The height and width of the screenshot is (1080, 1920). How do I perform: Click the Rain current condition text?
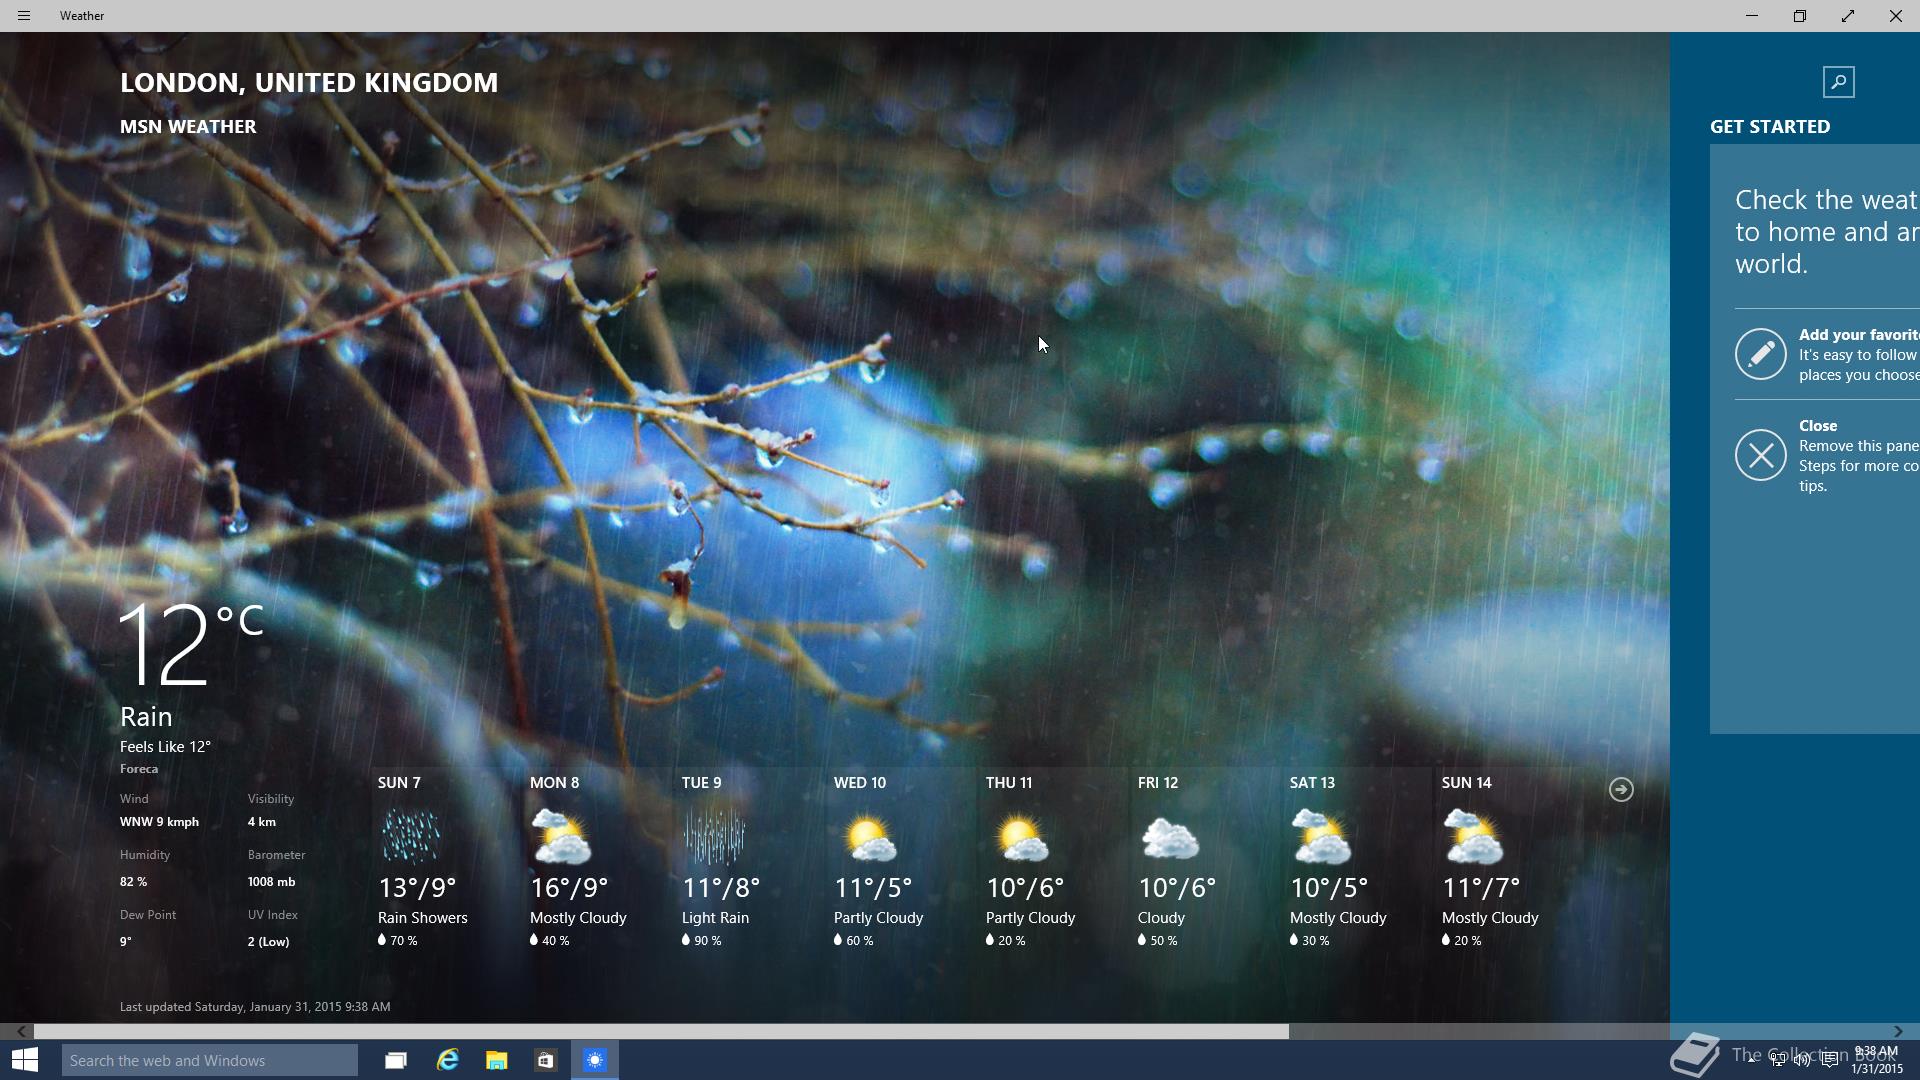pyautogui.click(x=146, y=716)
